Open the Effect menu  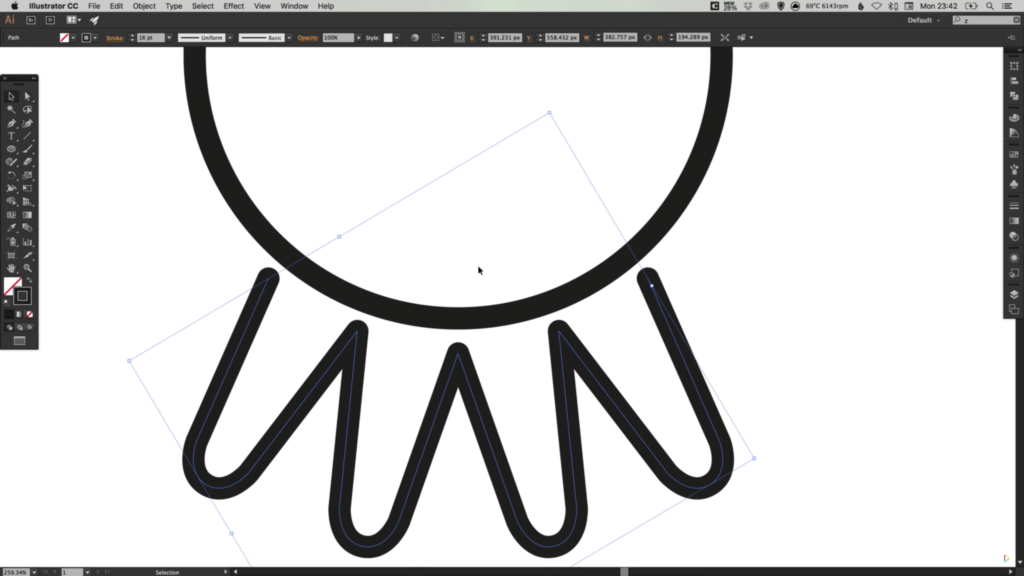(x=233, y=6)
